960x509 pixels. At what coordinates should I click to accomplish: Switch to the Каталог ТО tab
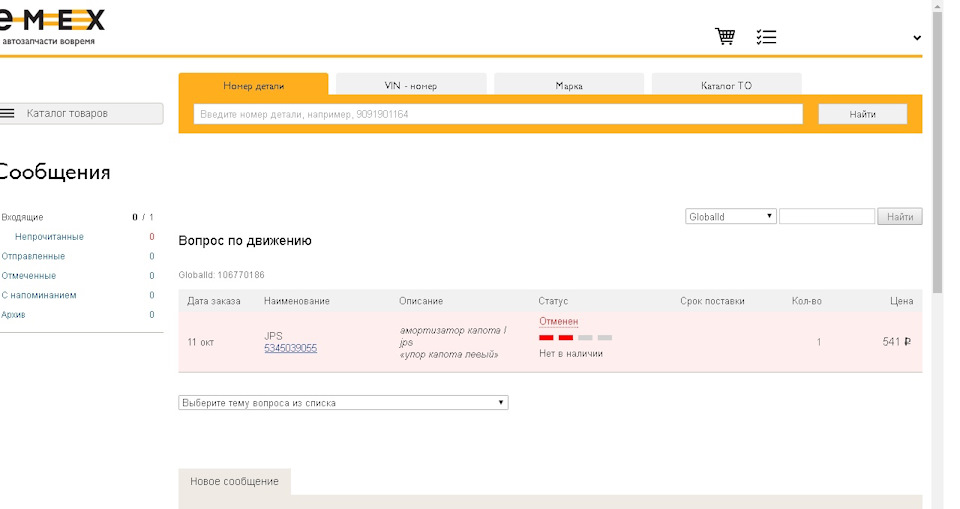point(726,86)
